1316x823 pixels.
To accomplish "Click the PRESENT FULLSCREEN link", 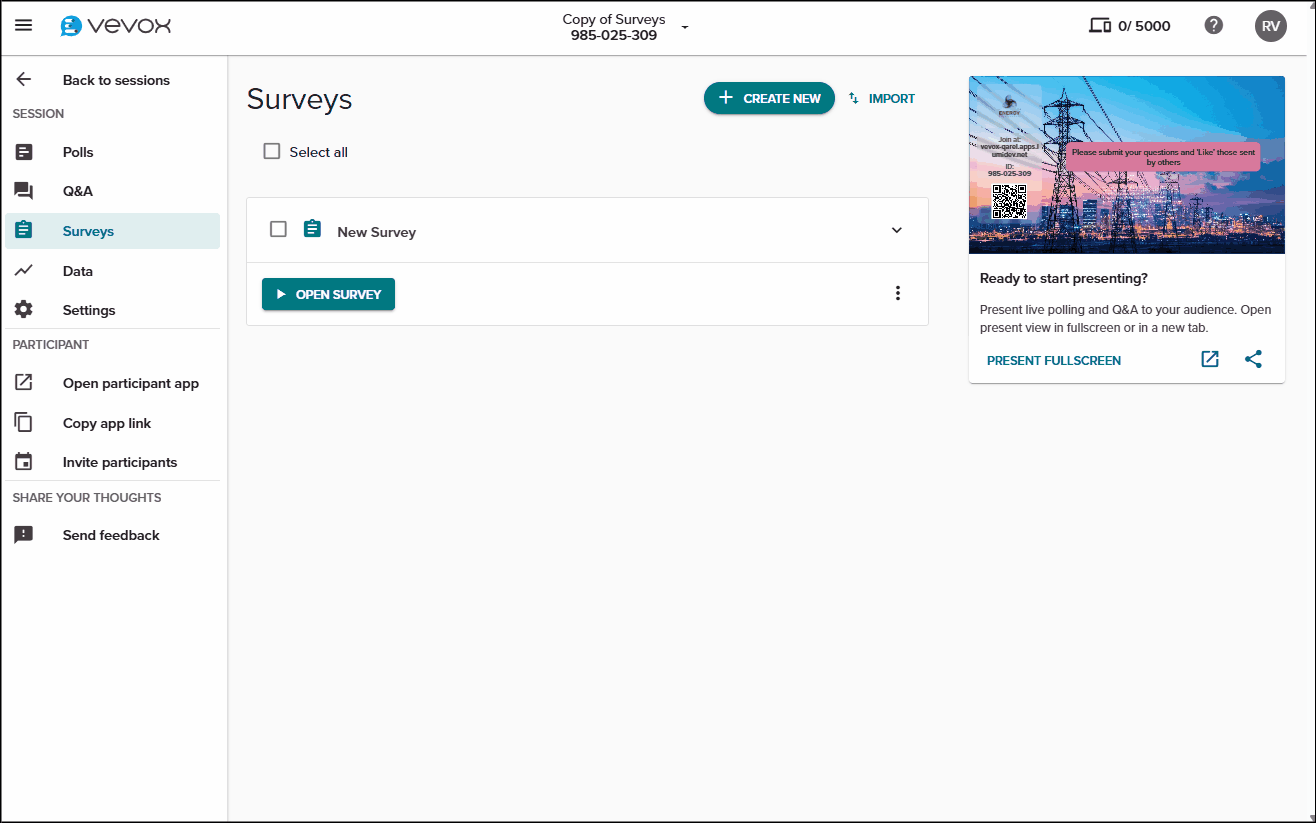I will click(x=1053, y=359).
